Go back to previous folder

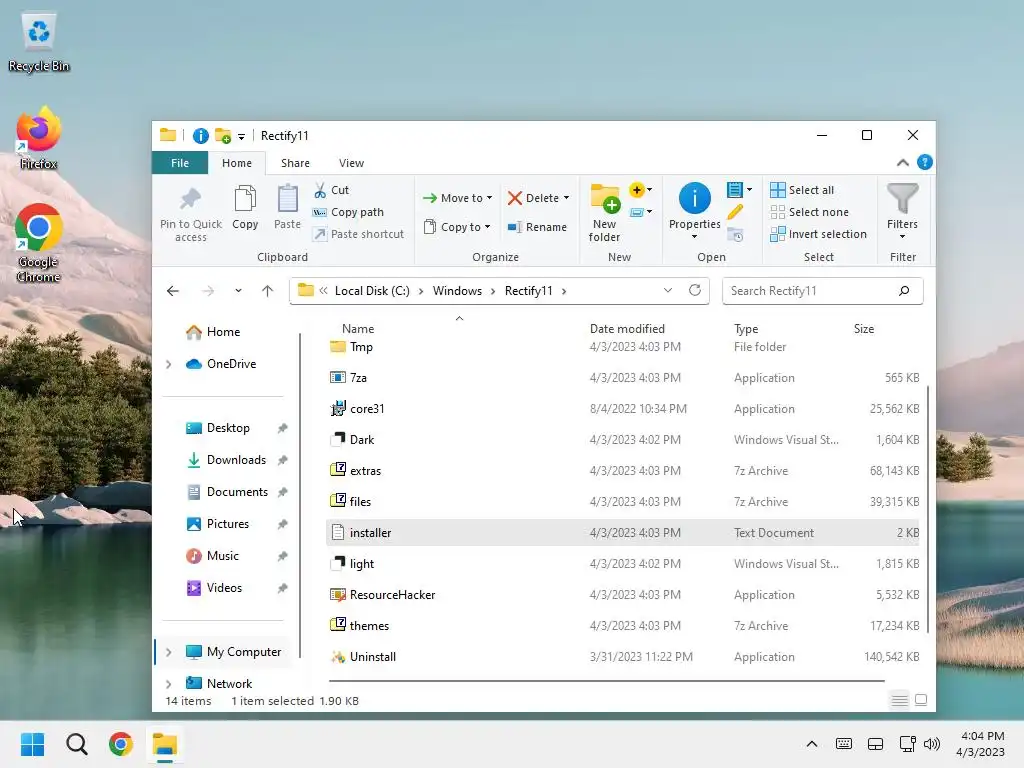[x=173, y=291]
